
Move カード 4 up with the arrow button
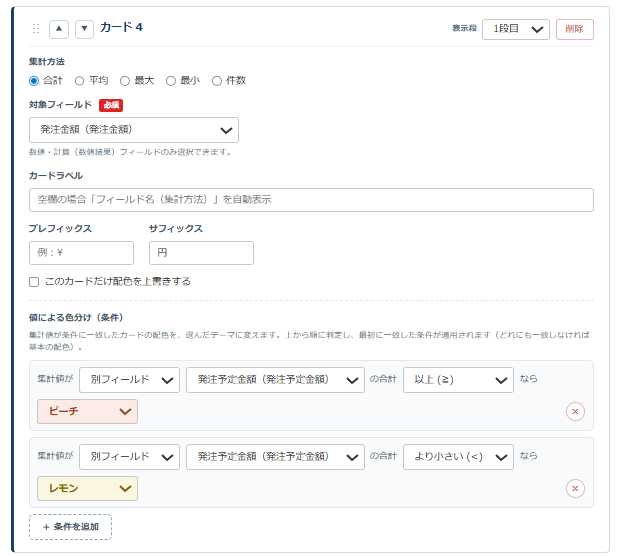(59, 29)
